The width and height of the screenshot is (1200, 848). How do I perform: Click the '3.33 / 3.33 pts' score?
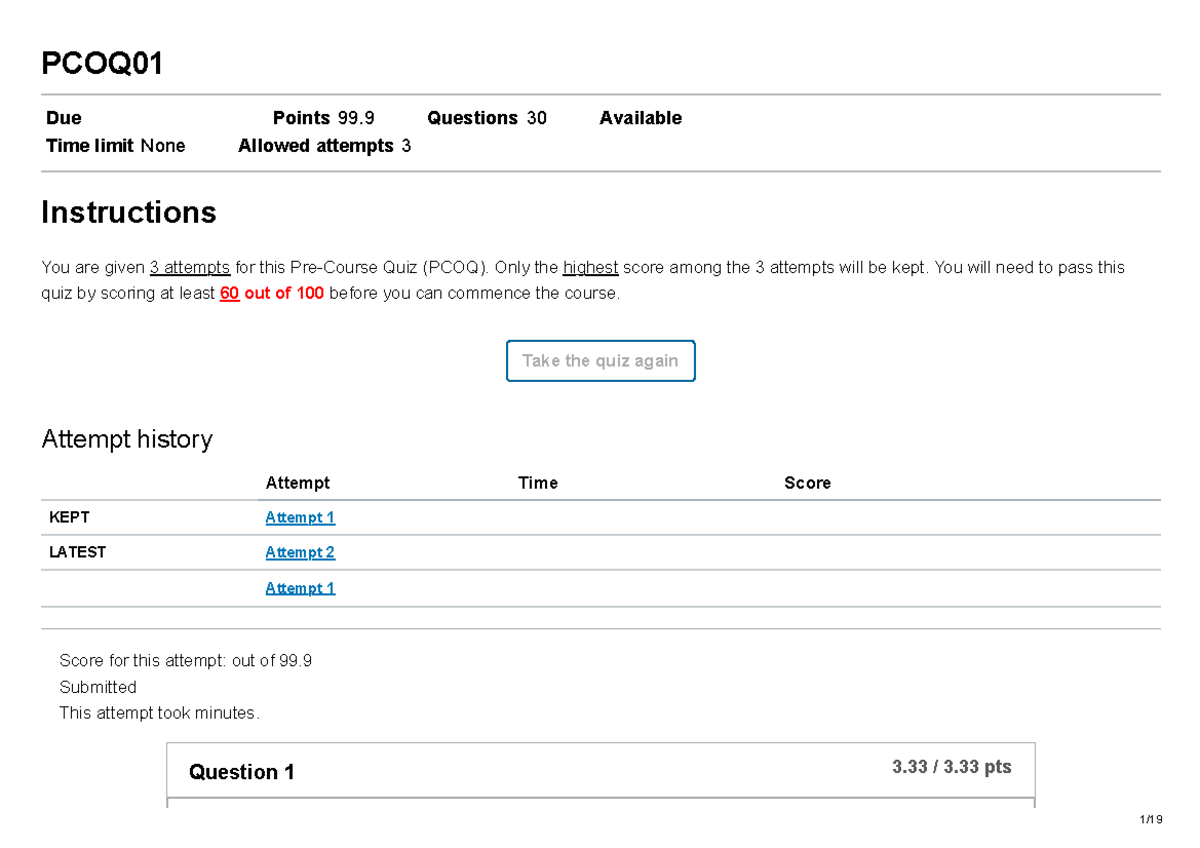click(x=952, y=768)
